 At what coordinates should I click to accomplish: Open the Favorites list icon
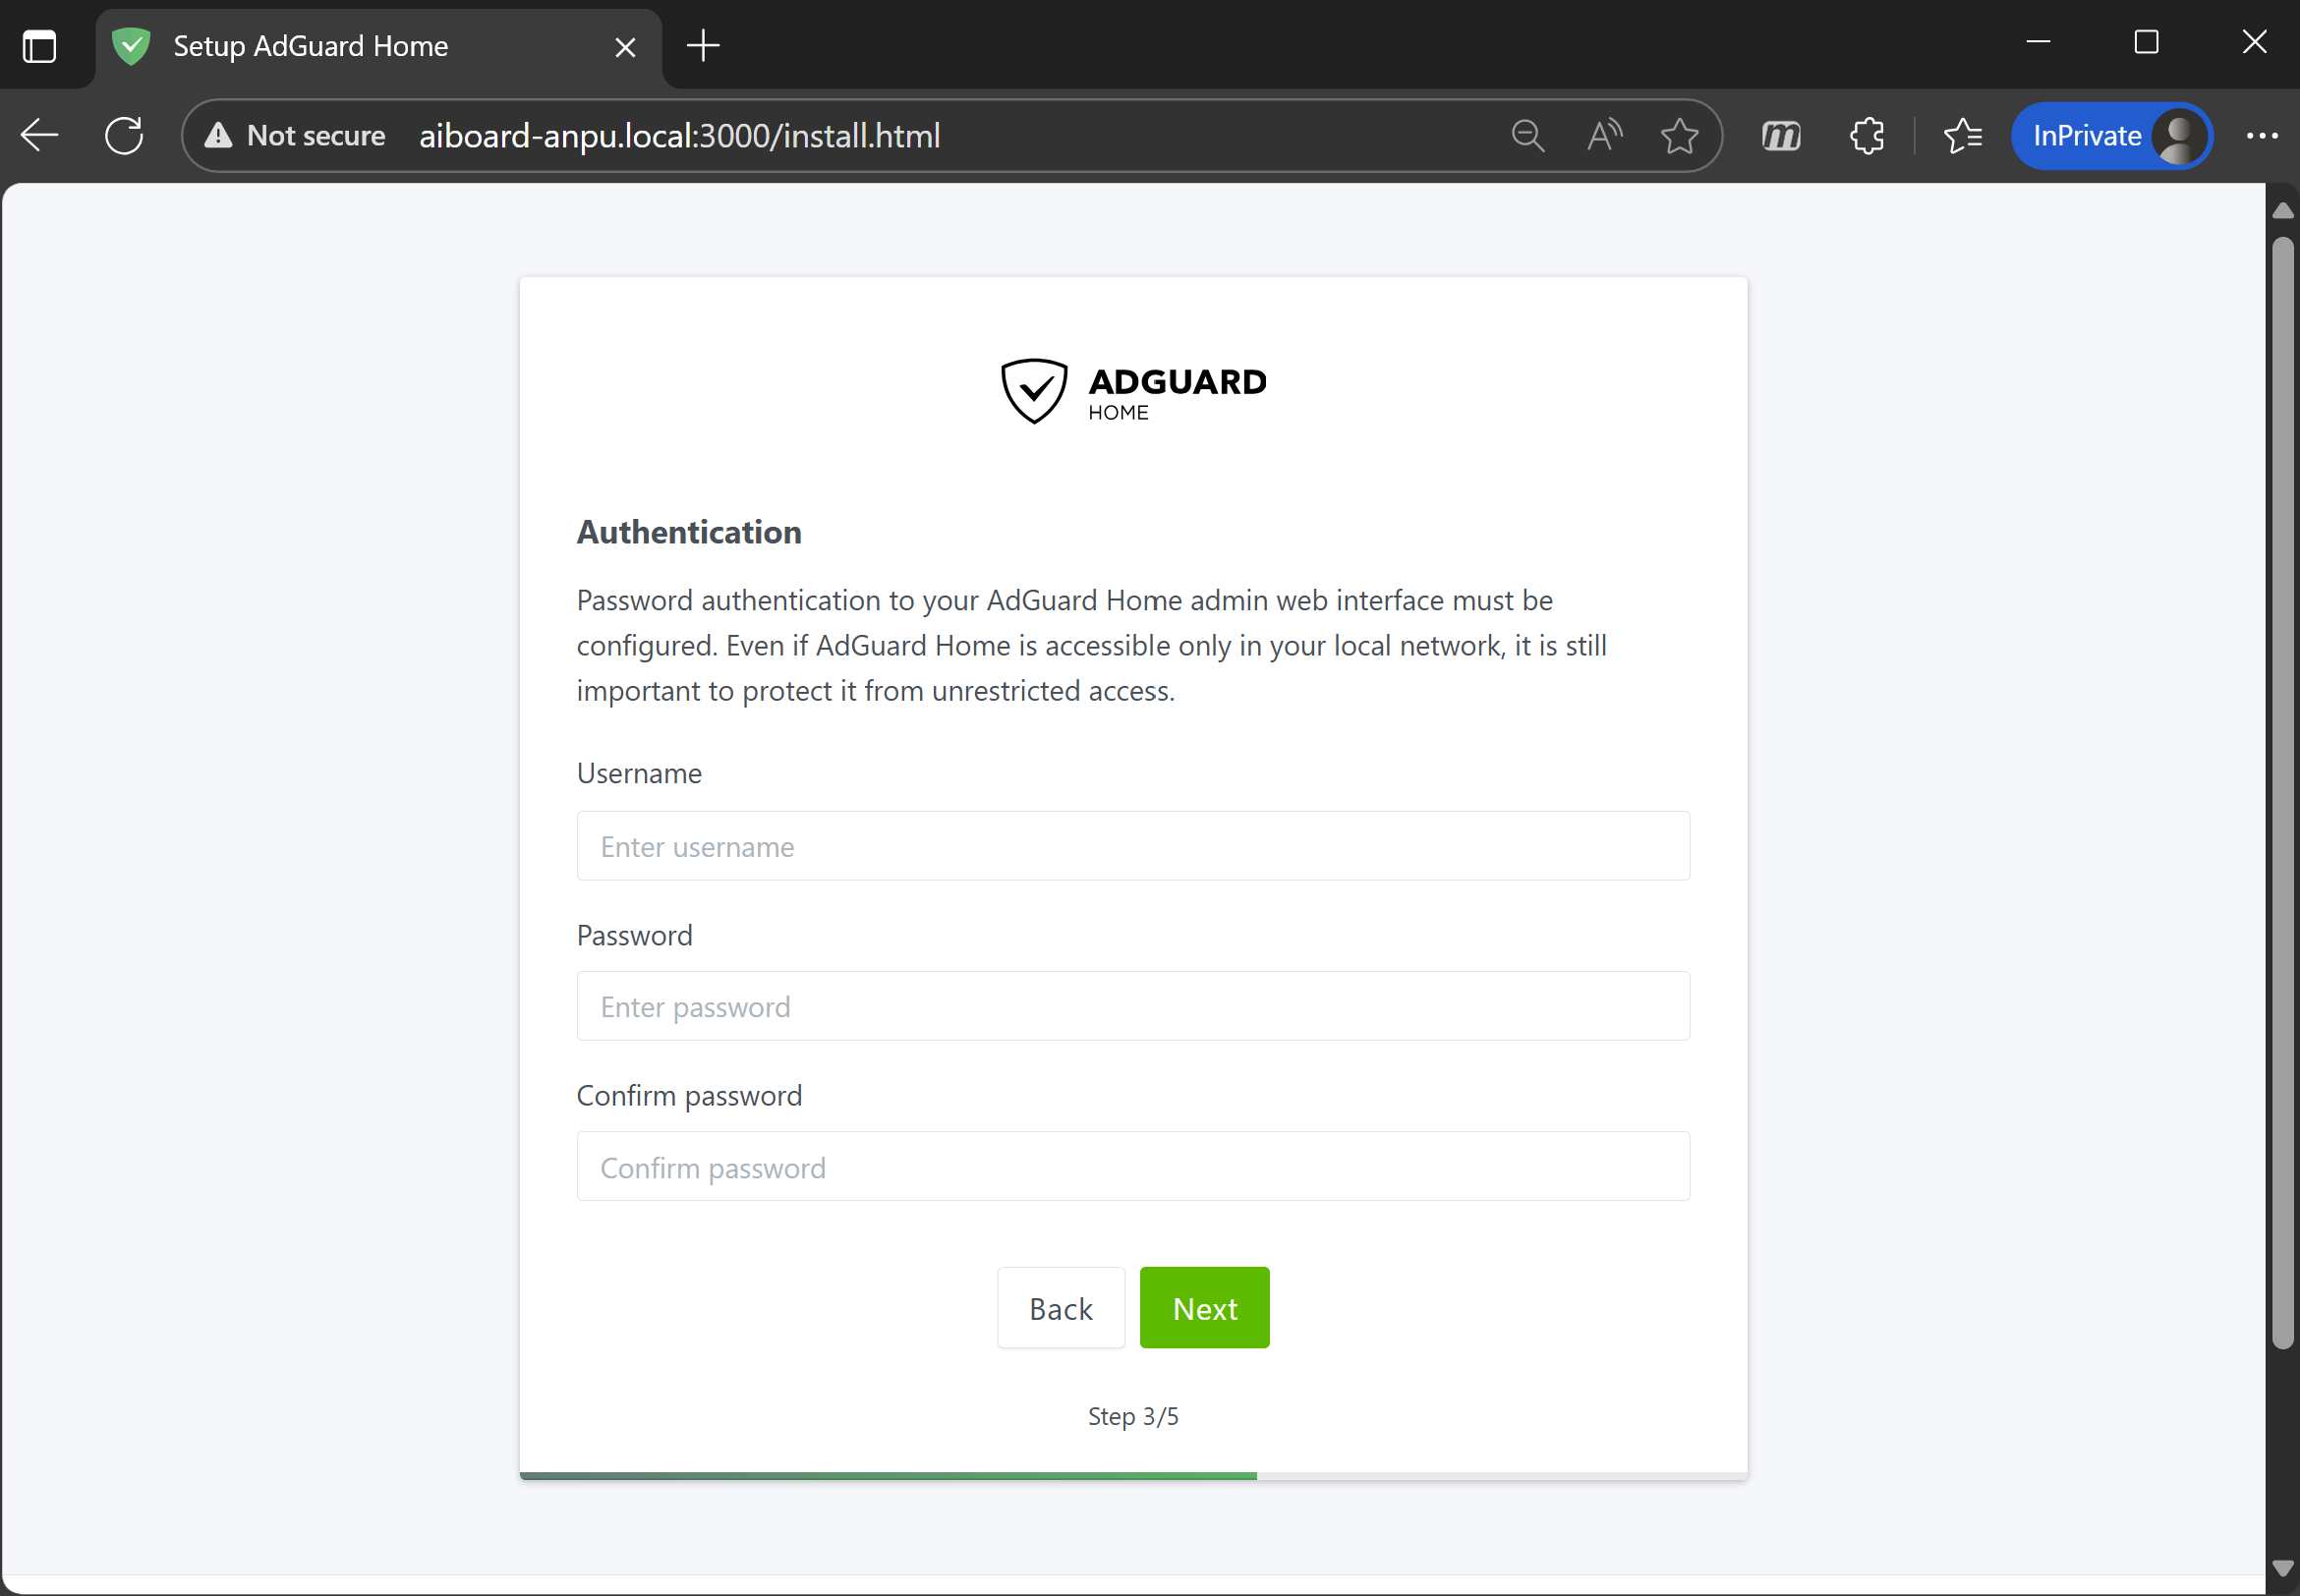[x=1963, y=135]
